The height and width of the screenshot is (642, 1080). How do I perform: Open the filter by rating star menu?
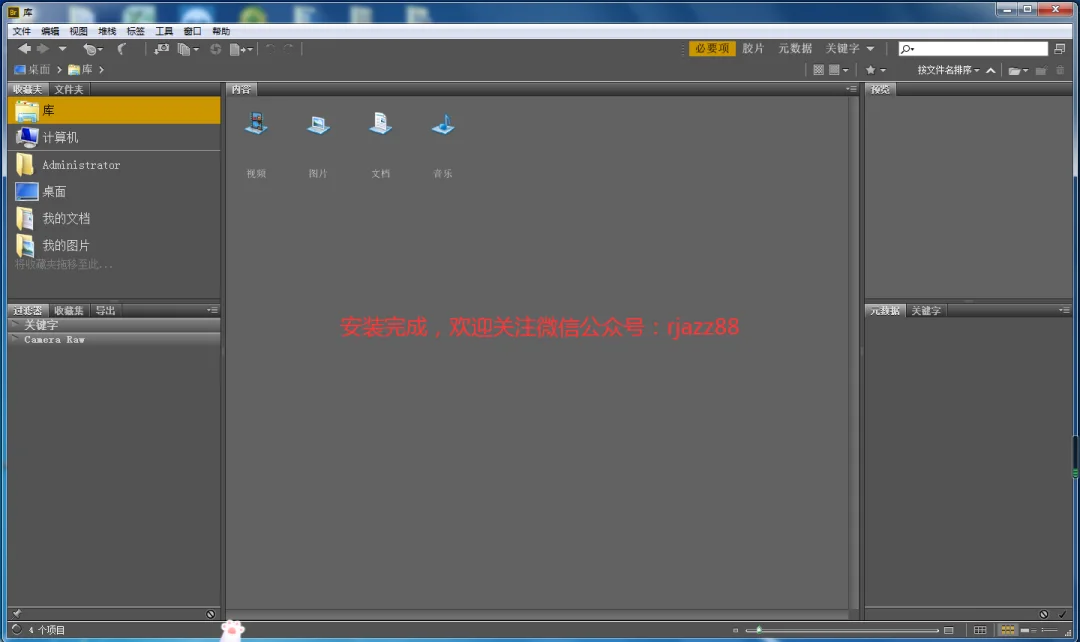875,70
